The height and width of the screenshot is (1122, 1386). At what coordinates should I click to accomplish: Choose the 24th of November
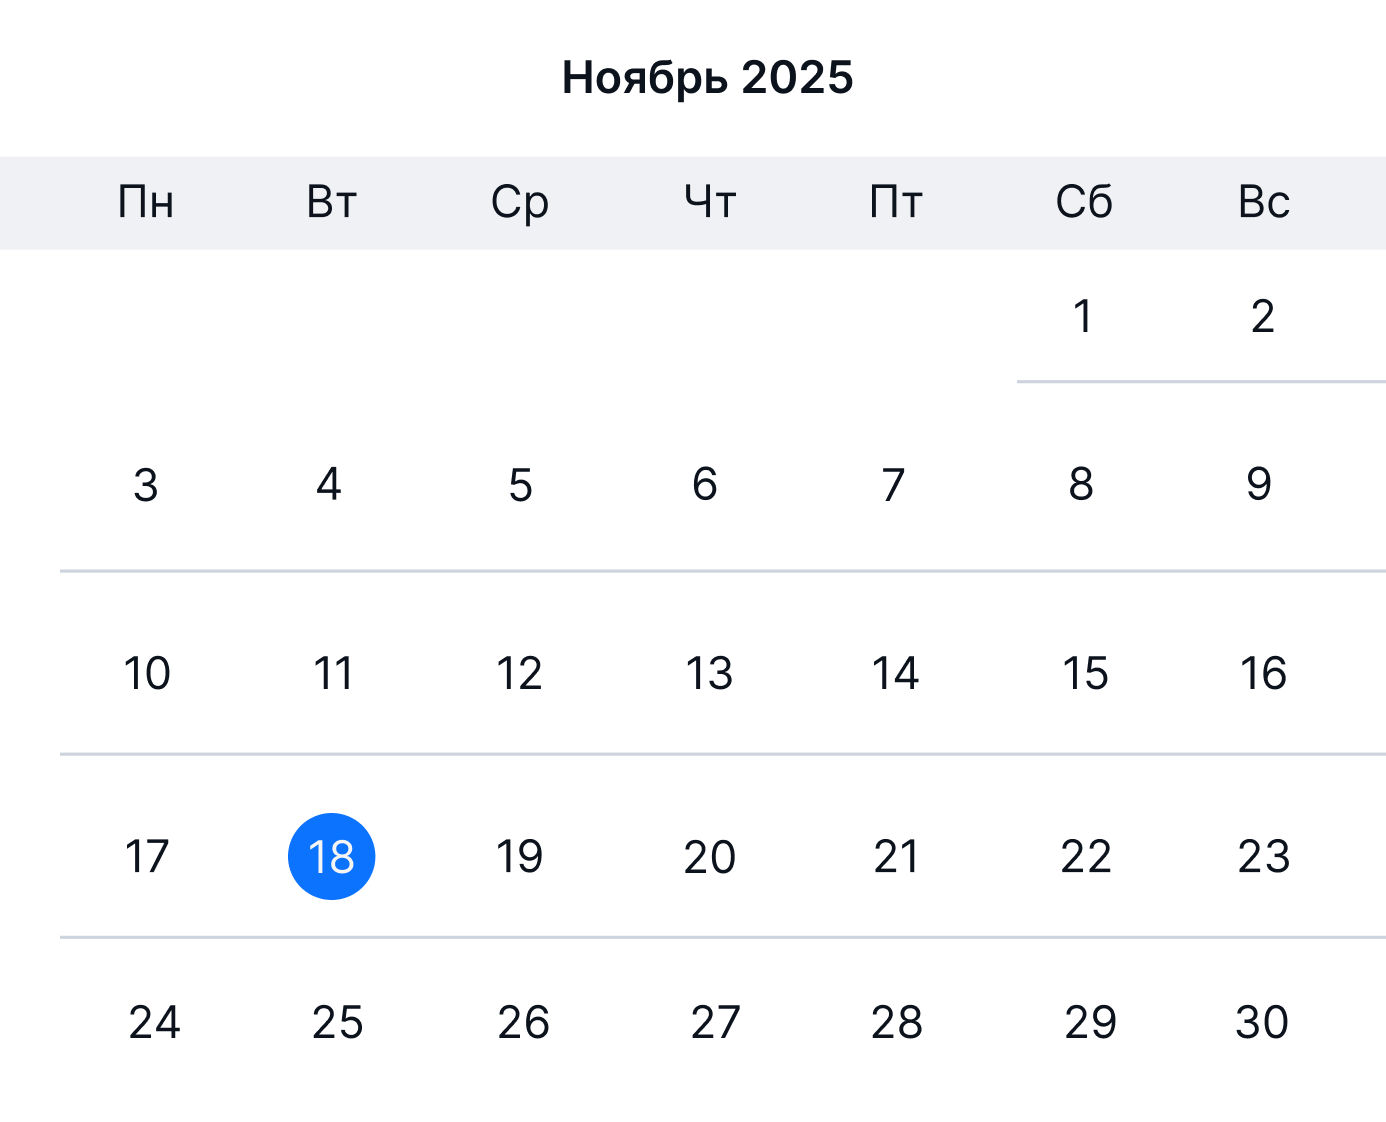pos(152,1023)
